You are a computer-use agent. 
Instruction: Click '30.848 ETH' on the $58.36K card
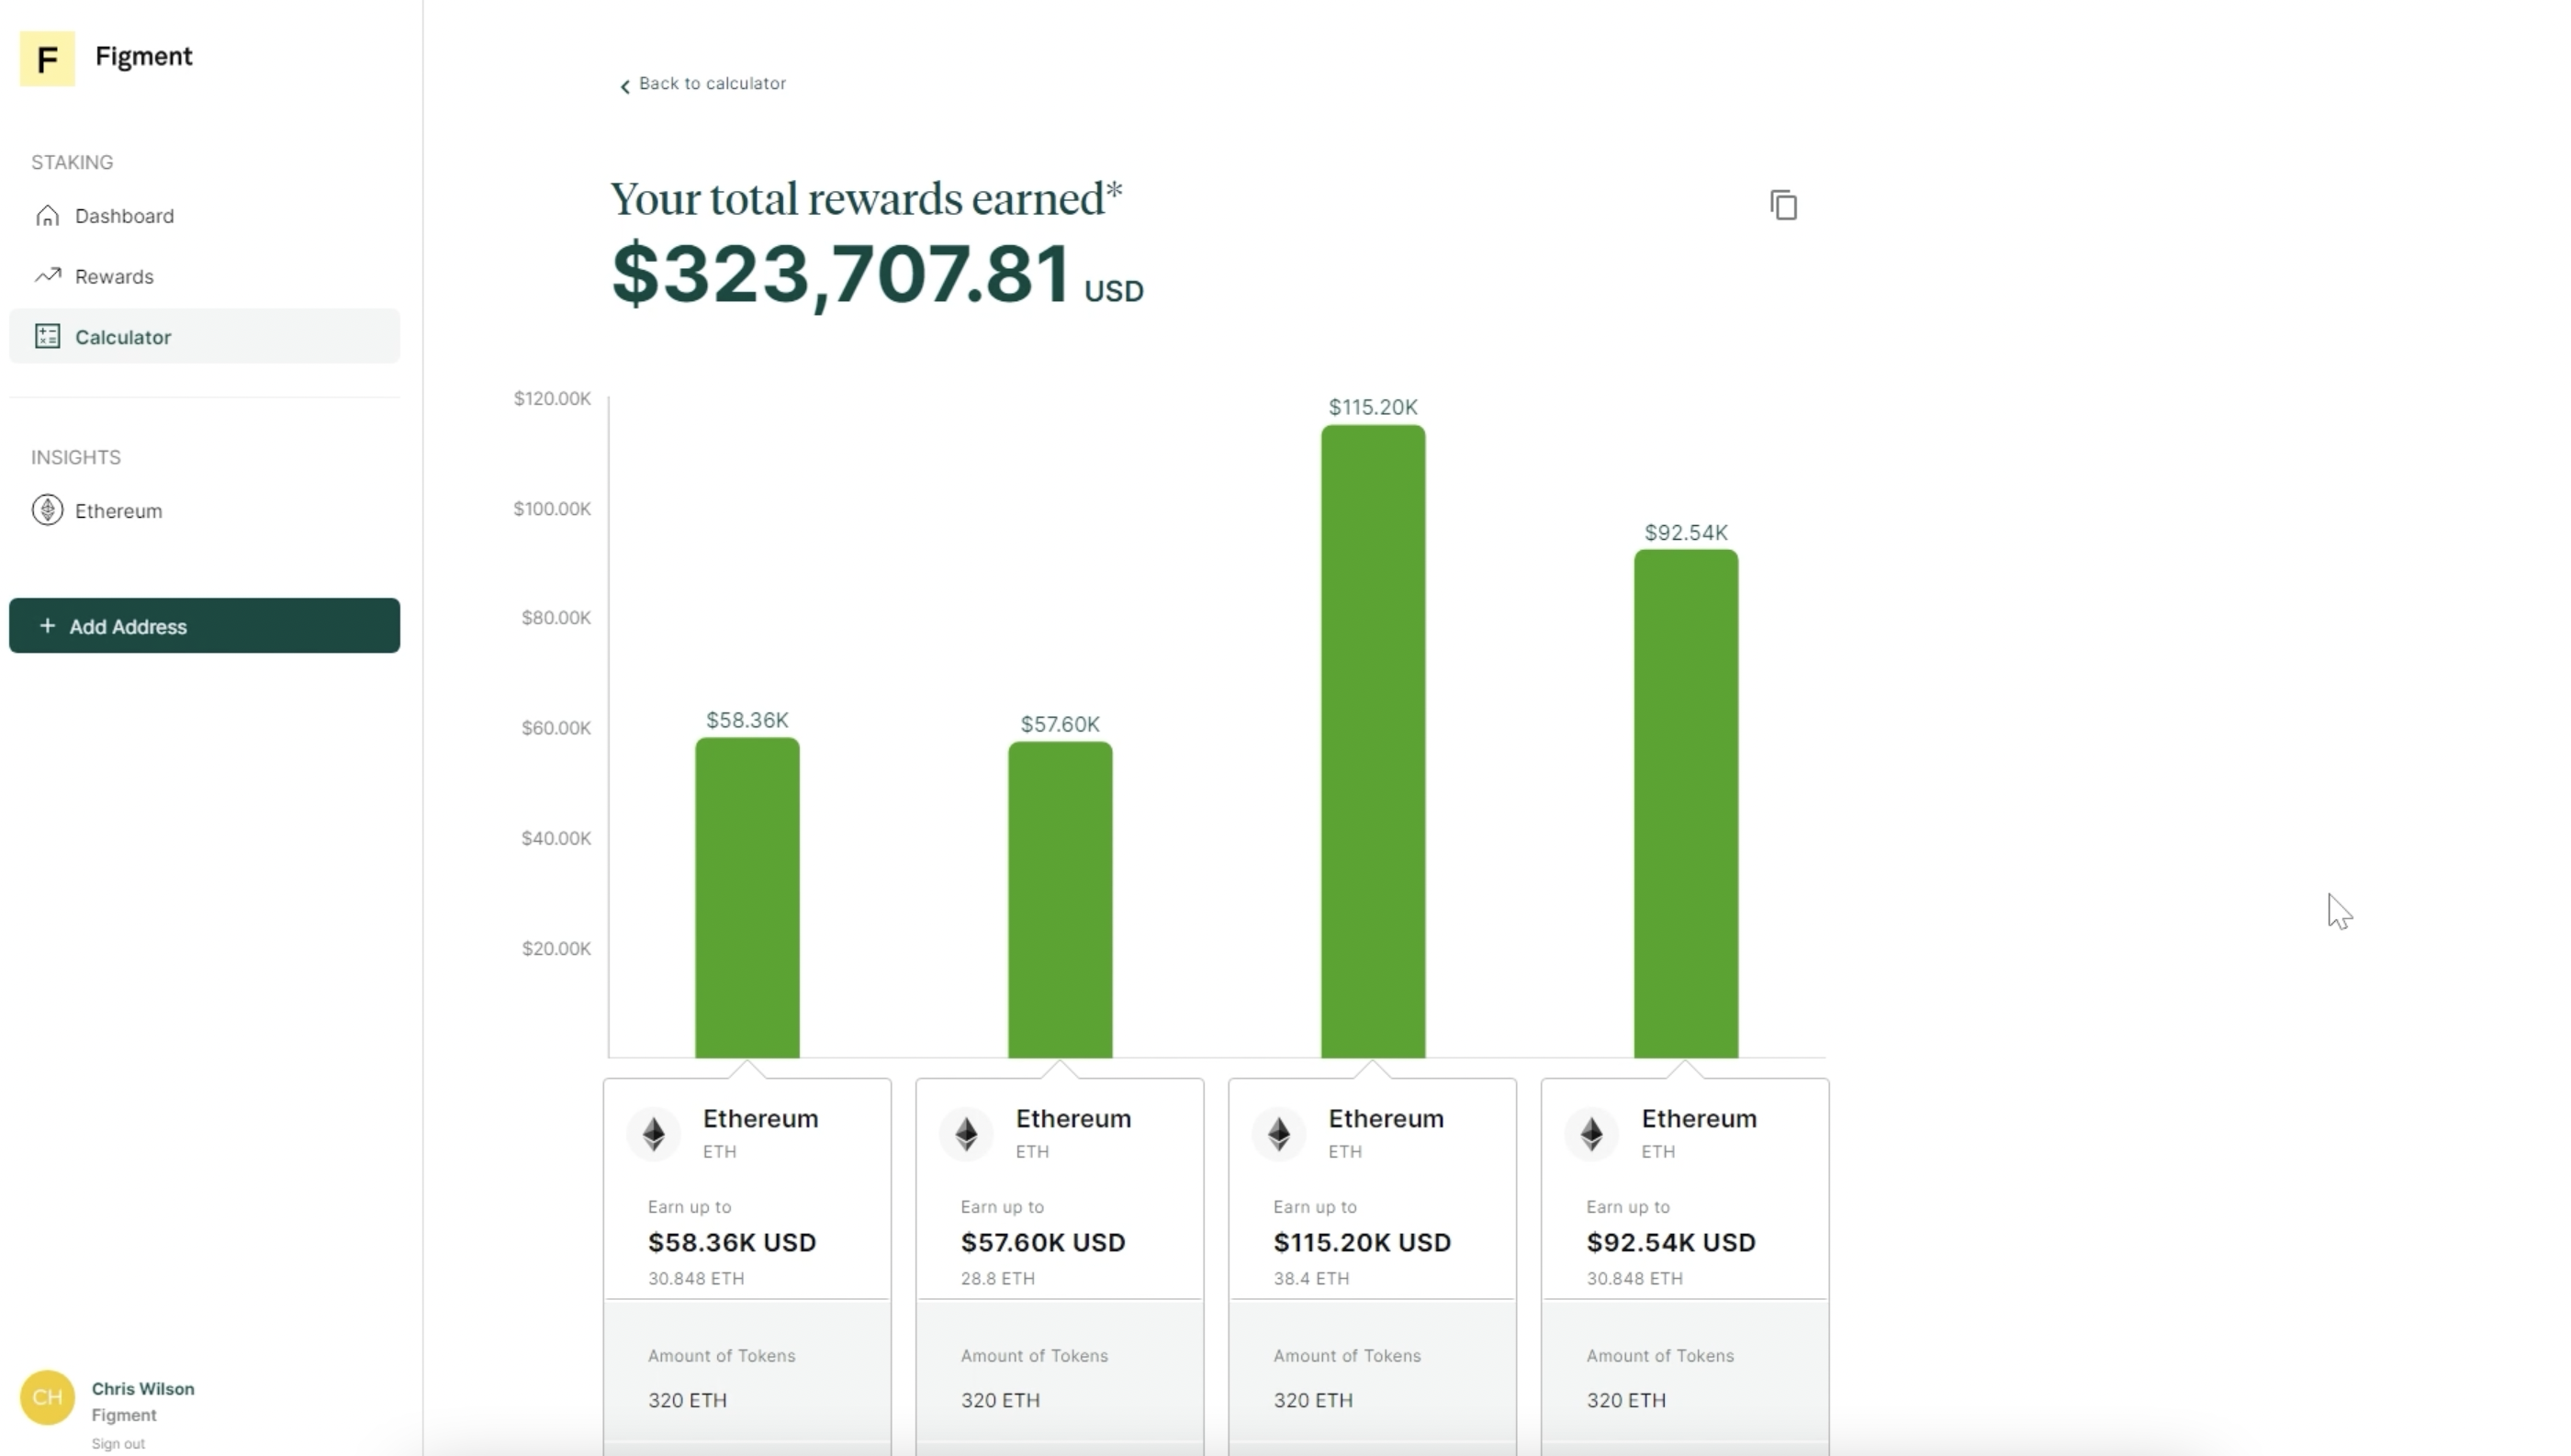coord(696,1278)
